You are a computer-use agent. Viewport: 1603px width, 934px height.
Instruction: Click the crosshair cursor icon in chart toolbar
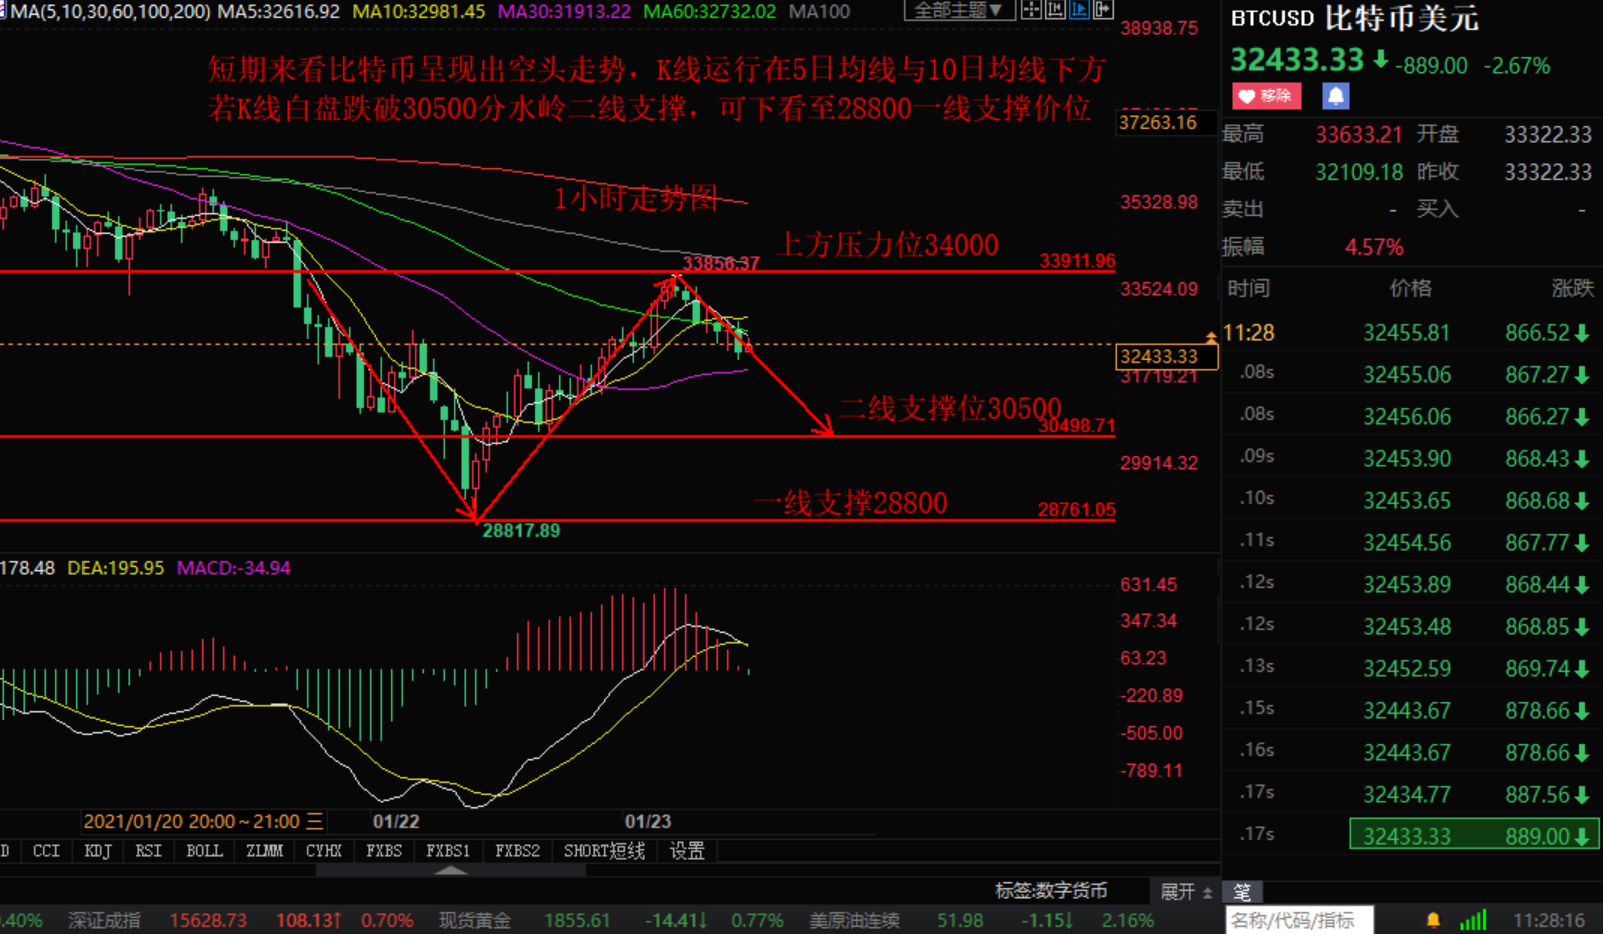point(1030,10)
